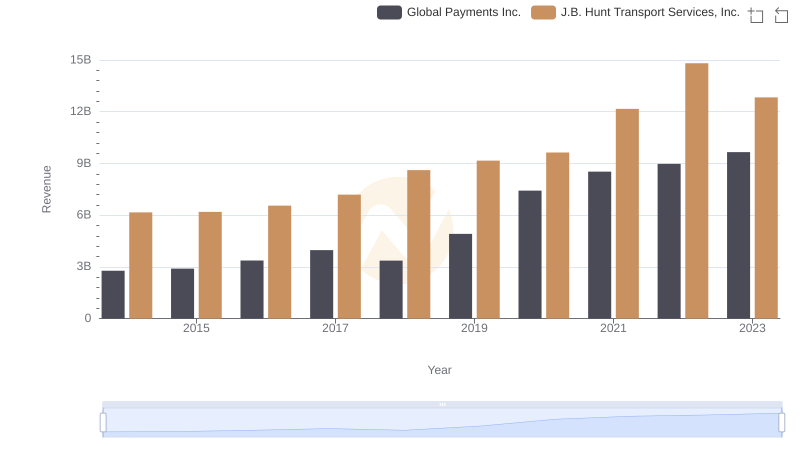The height and width of the screenshot is (461, 800).
Task: Click the 2020 Global Payments revenue bar
Action: coord(530,254)
